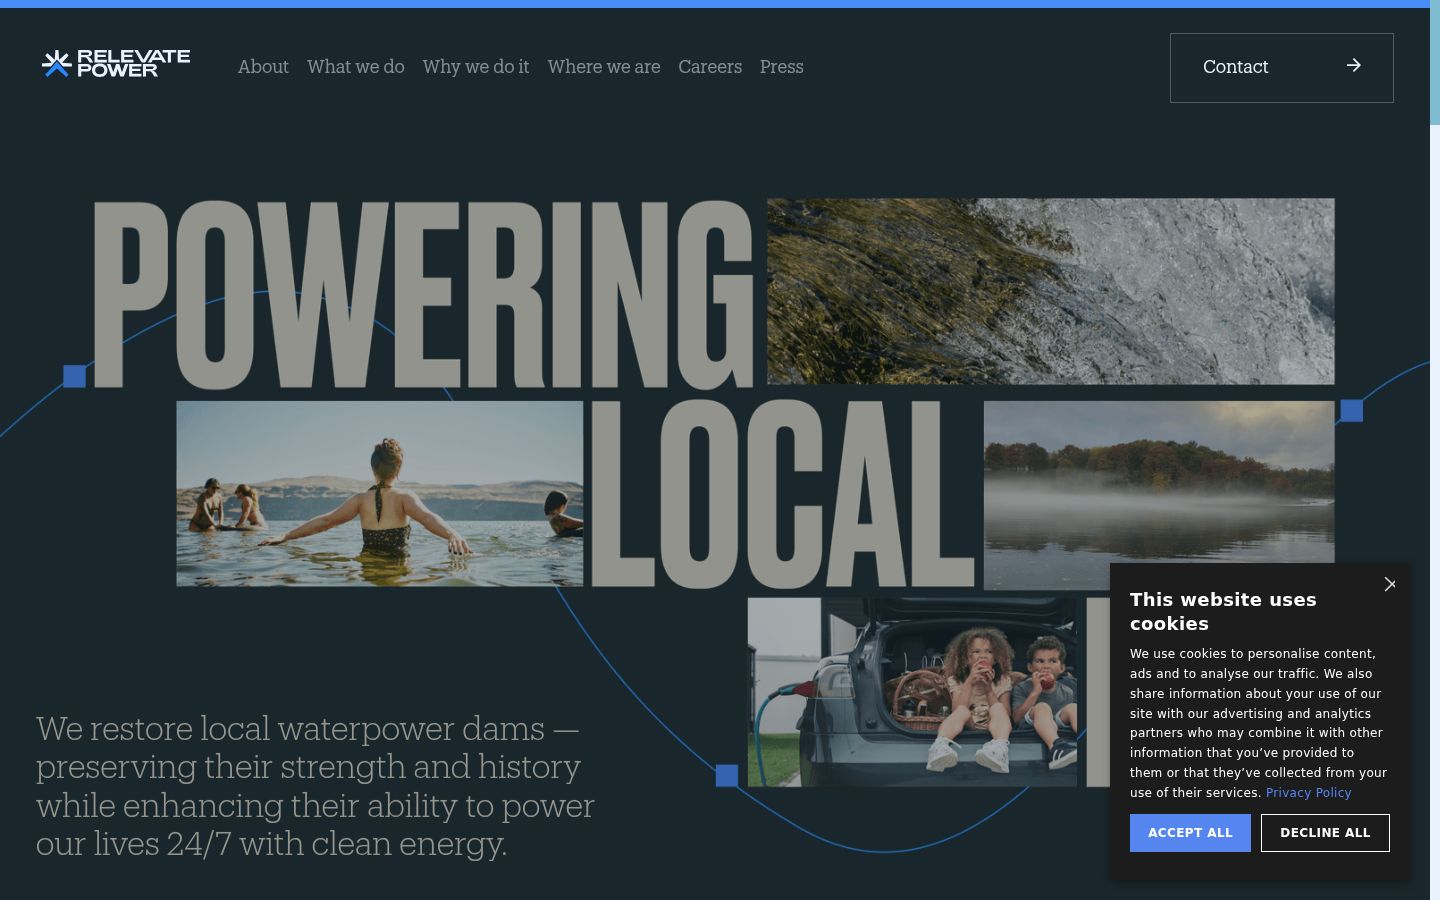1440x900 pixels.
Task: Click the Relevate Power star logo icon
Action: click(56, 64)
